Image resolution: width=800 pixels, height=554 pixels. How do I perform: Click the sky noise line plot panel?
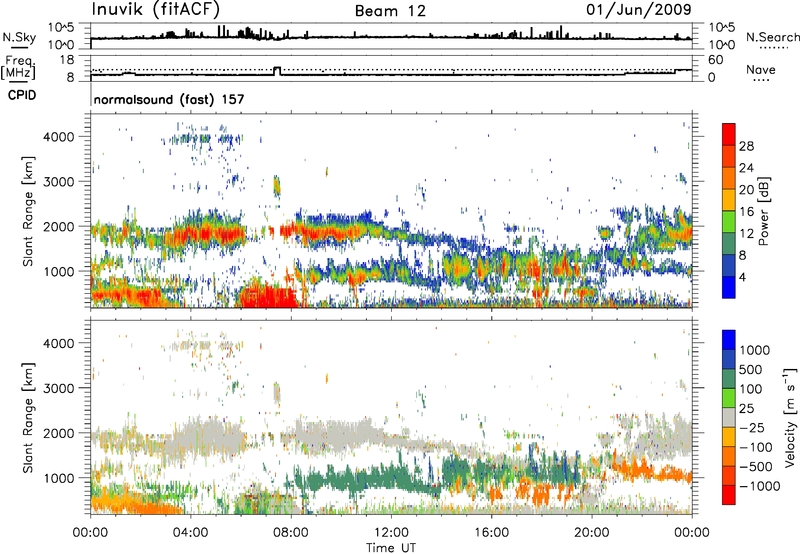[x=391, y=36]
